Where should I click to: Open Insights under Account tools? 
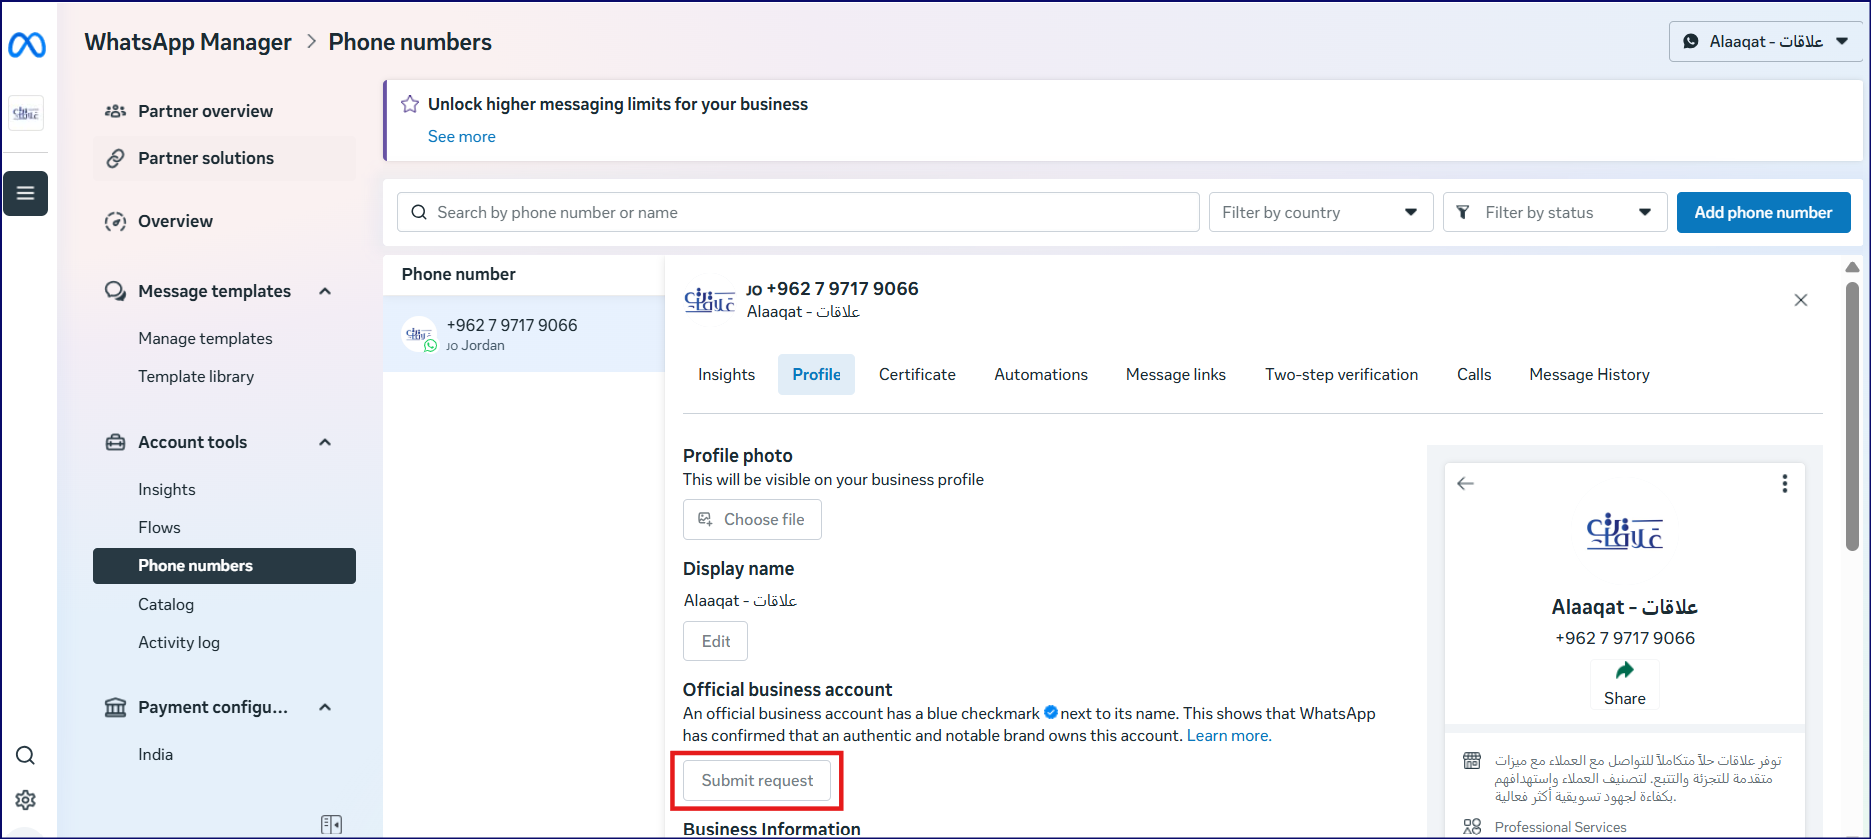coord(167,489)
